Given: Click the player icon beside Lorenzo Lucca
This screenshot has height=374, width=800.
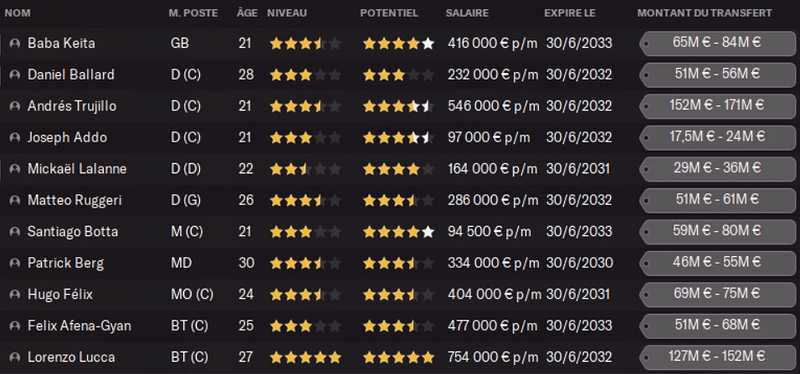Looking at the screenshot, I should point(14,358).
